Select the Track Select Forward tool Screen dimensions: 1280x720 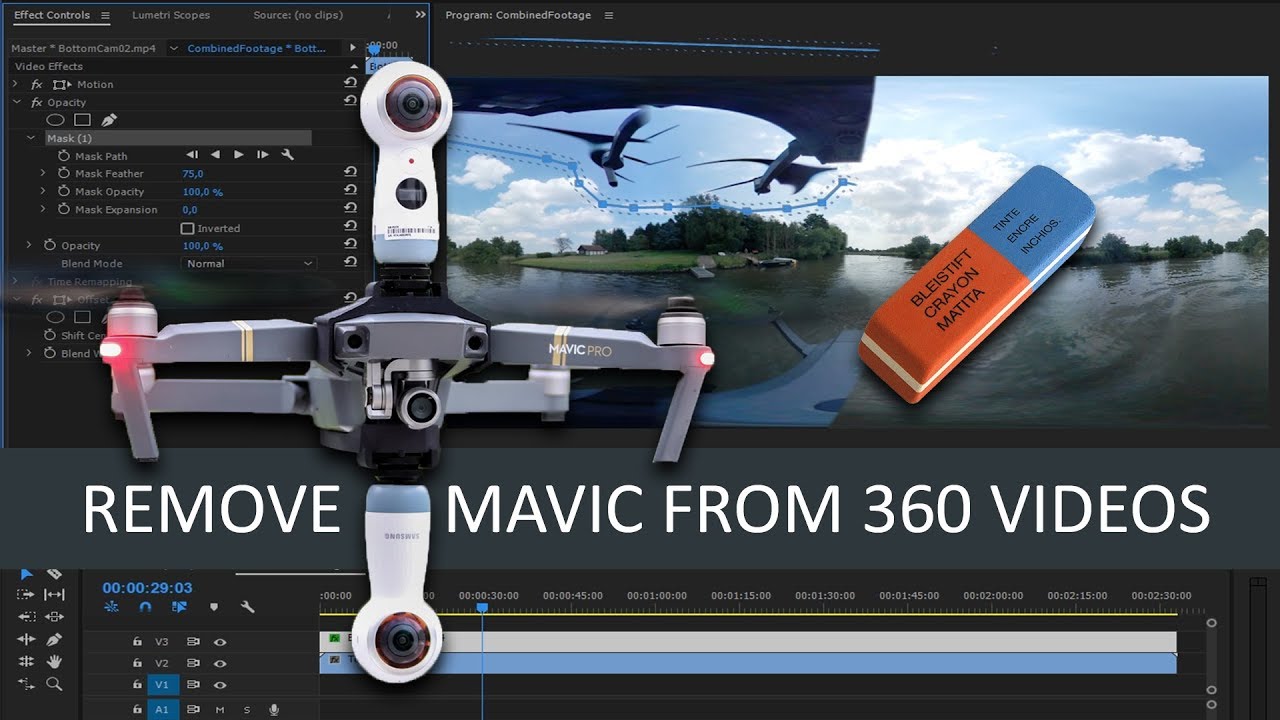(x=27, y=594)
